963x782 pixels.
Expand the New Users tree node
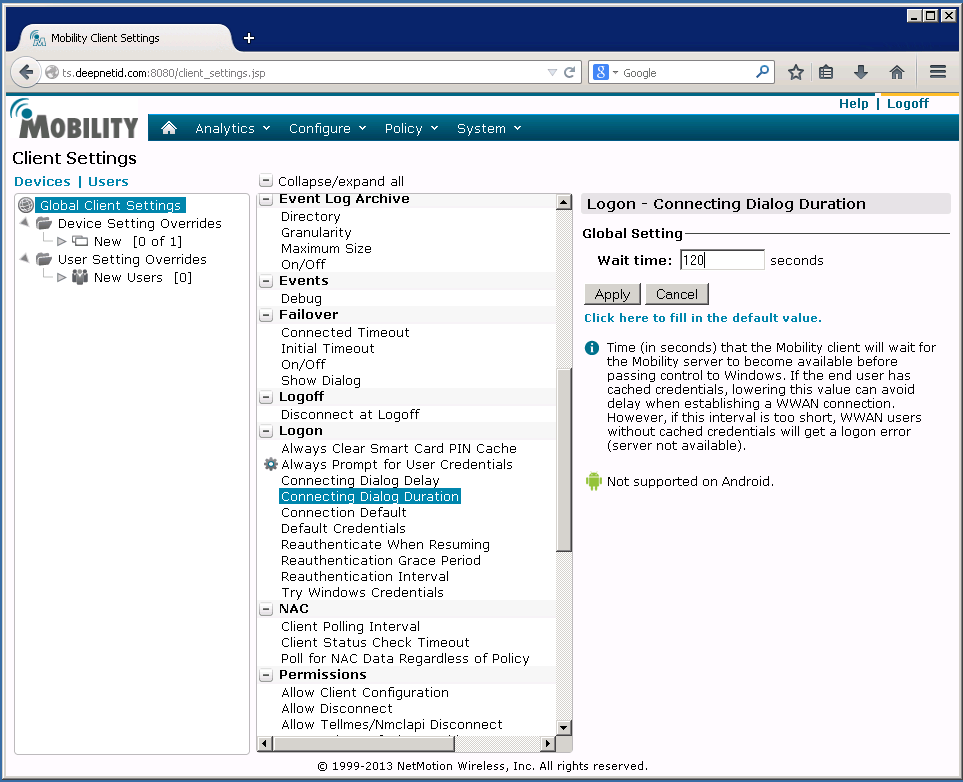tap(61, 277)
